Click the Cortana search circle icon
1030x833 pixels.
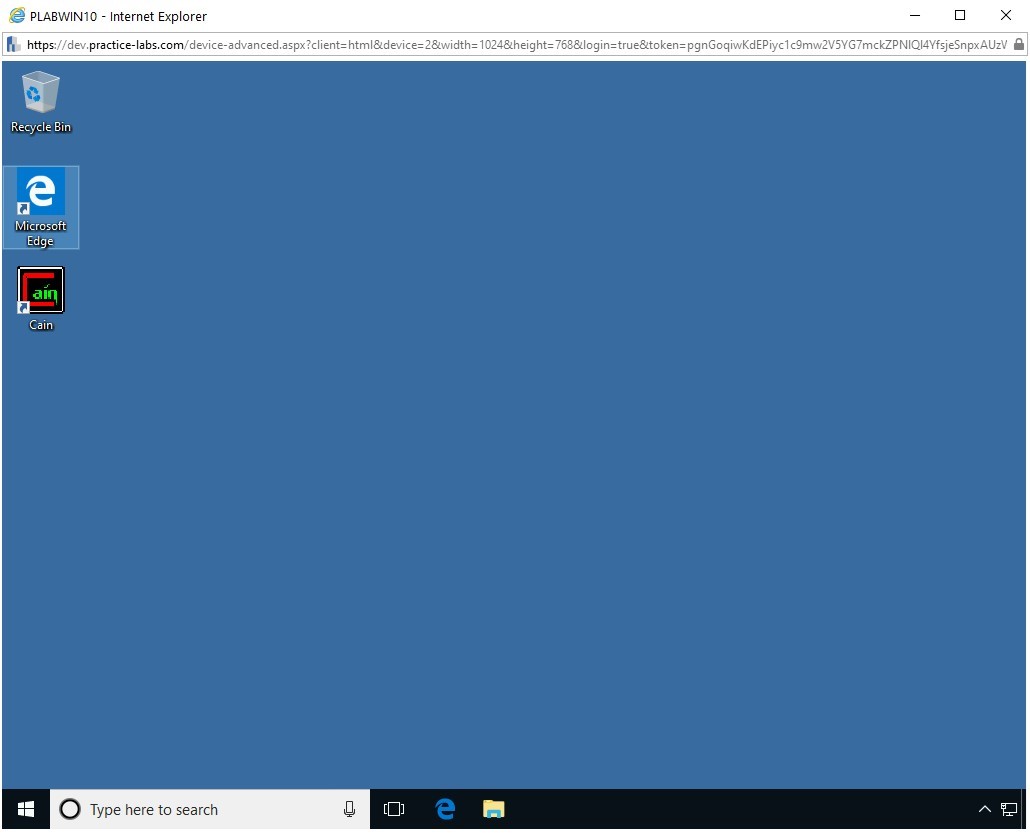[x=69, y=809]
